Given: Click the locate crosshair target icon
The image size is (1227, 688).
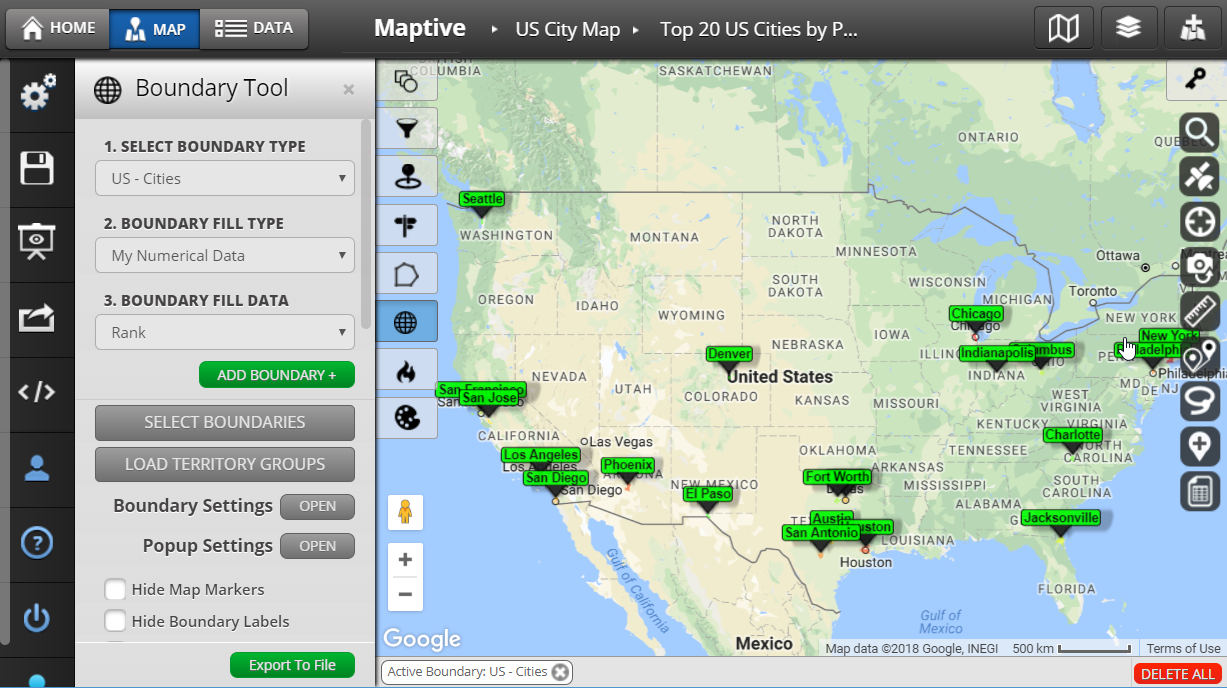Looking at the screenshot, I should point(1199,222).
